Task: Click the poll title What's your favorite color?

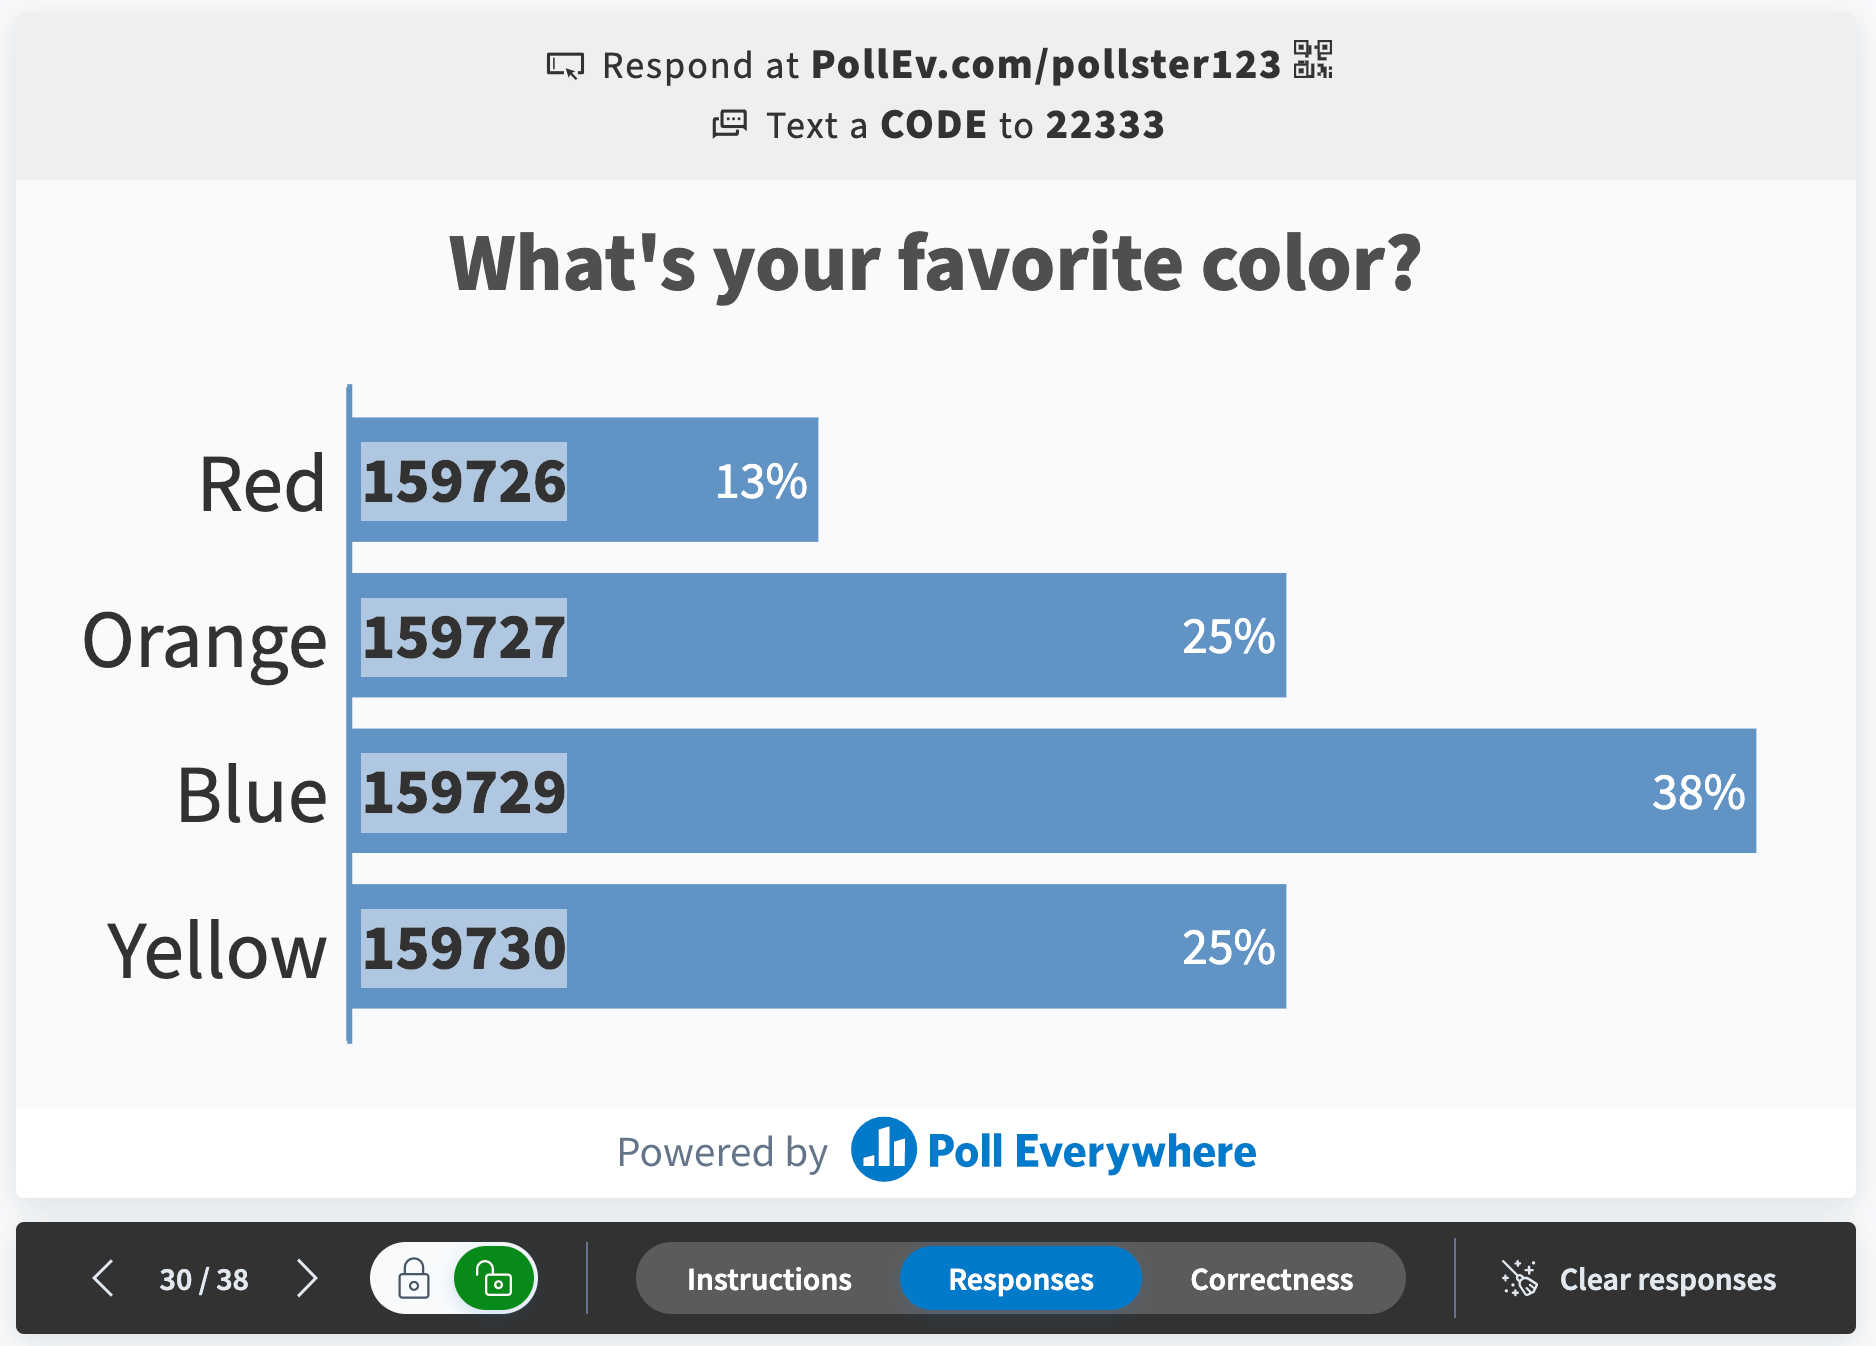Action: [x=936, y=264]
